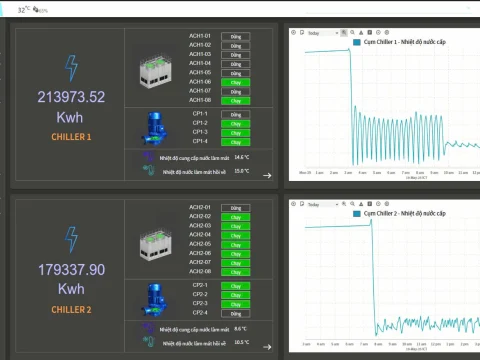The height and width of the screenshot is (360, 480).
Task: Click the Chiller 2 return water temperature icon
Action: pos(148,342)
